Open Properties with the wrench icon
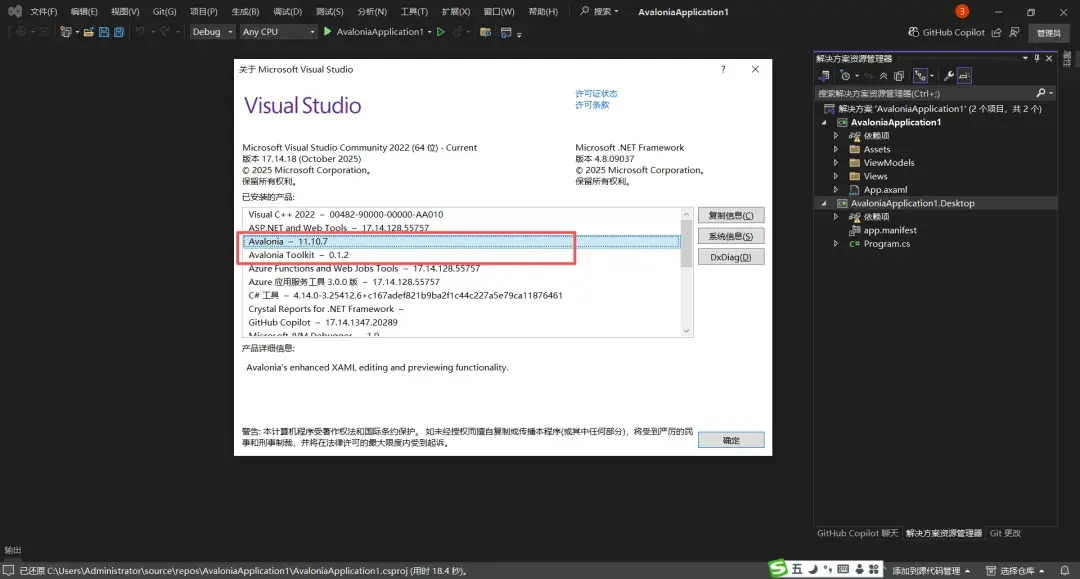The width and height of the screenshot is (1080, 579). pyautogui.click(x=949, y=75)
